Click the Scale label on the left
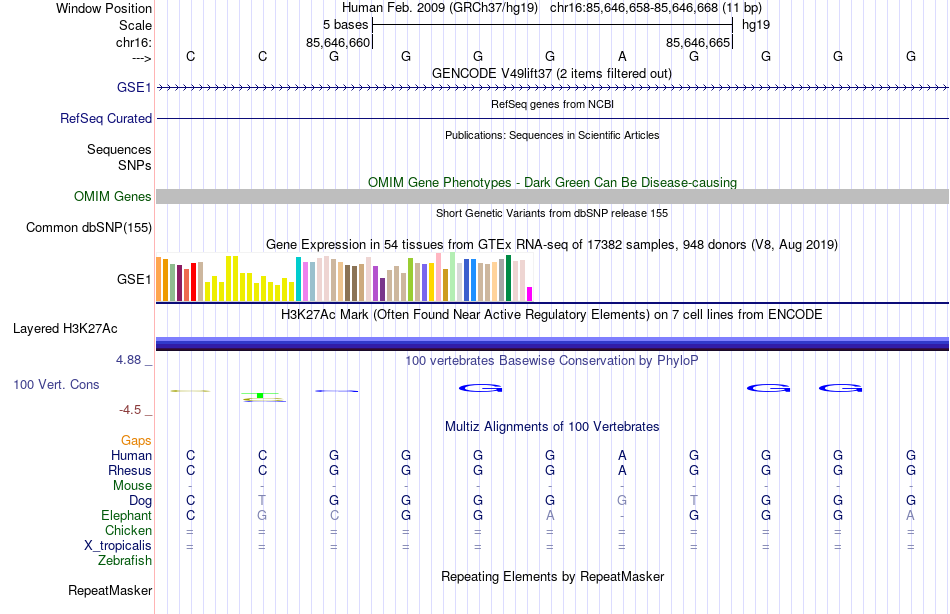The height and width of the screenshot is (614, 950). (x=135, y=25)
